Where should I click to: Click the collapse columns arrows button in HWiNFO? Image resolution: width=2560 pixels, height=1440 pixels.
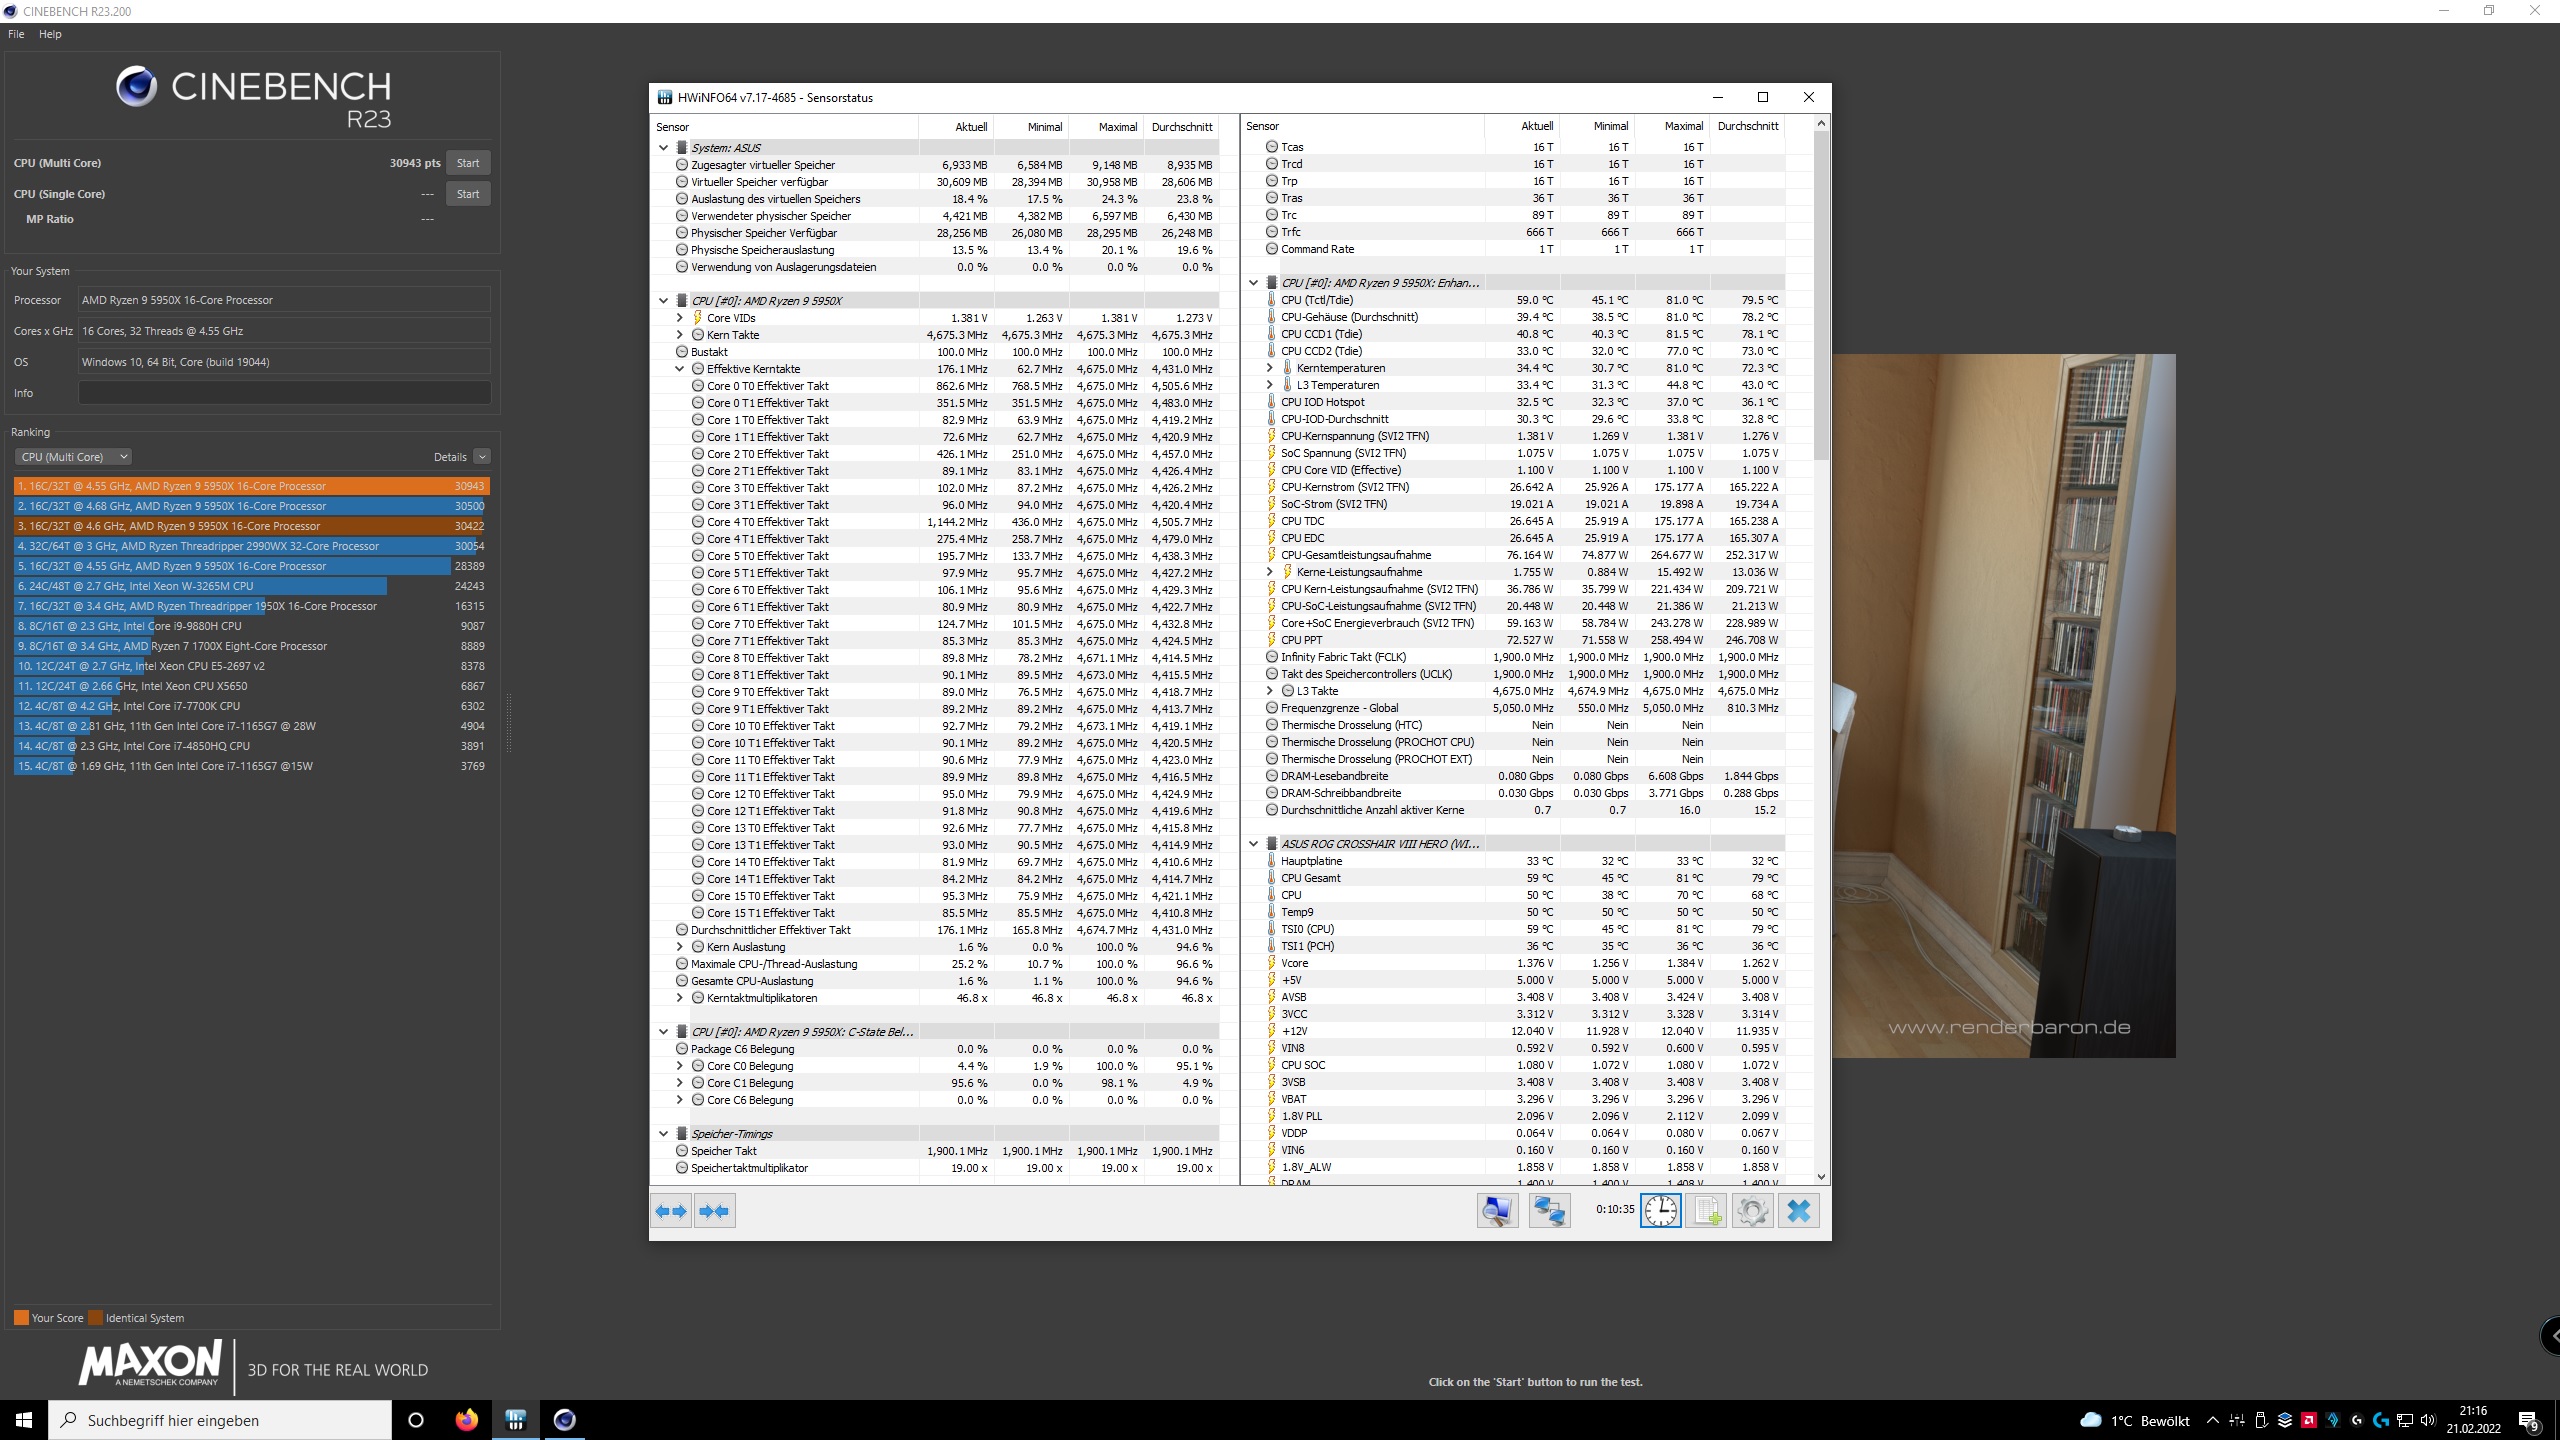tap(715, 1211)
